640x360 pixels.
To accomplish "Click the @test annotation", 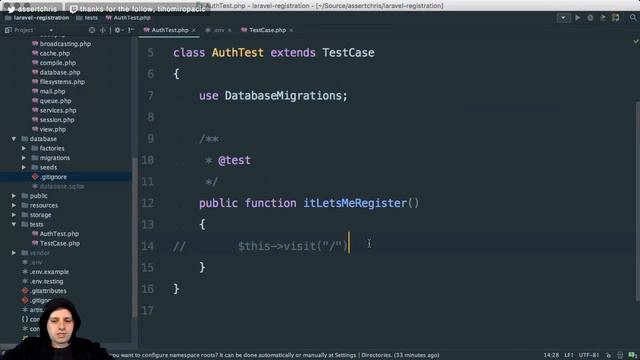I will click(x=234, y=160).
